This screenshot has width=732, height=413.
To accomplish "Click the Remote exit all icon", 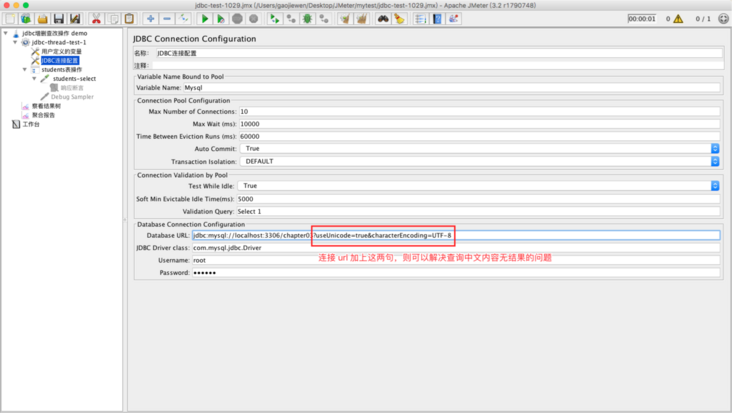I will (324, 19).
